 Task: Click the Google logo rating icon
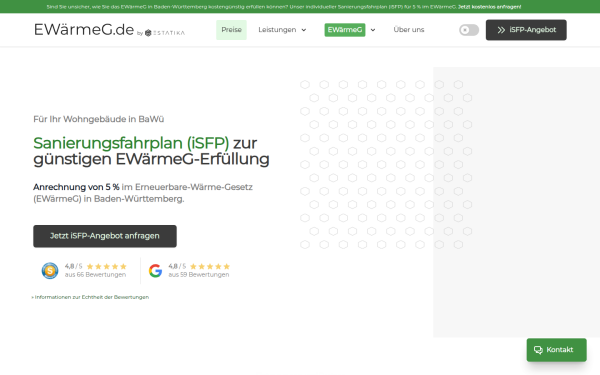tap(155, 271)
